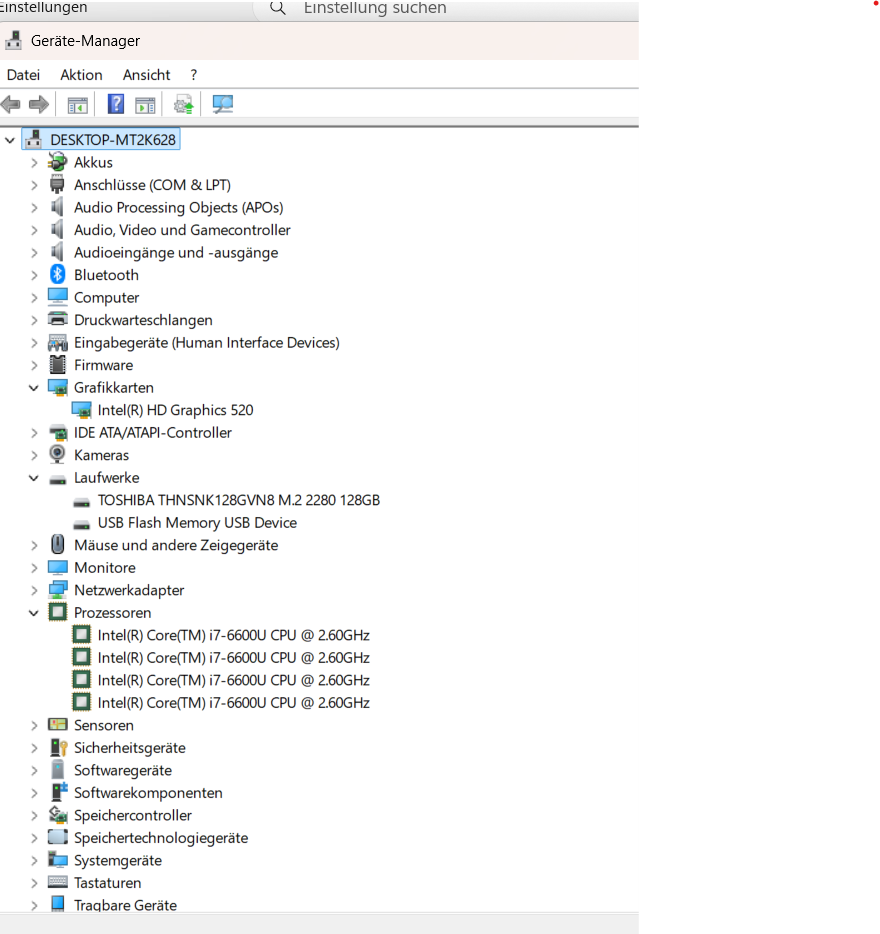The width and height of the screenshot is (880, 934).
Task: Expand the Bluetooth category chevron
Action: (x=34, y=275)
